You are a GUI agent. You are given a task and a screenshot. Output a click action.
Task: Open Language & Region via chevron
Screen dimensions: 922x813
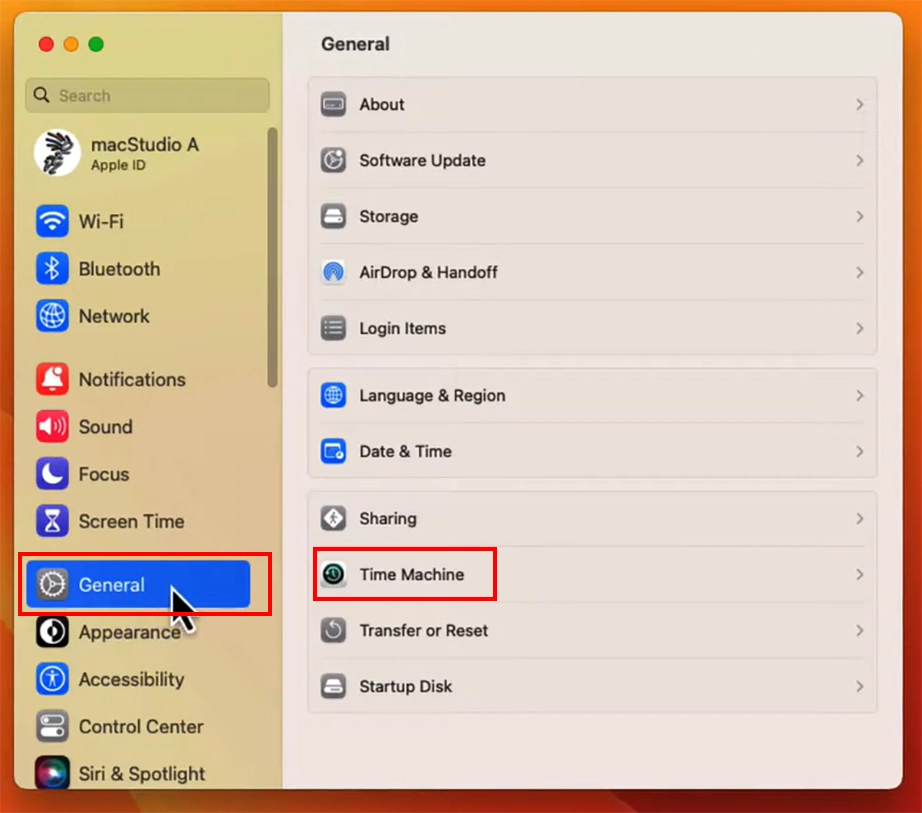(860, 395)
